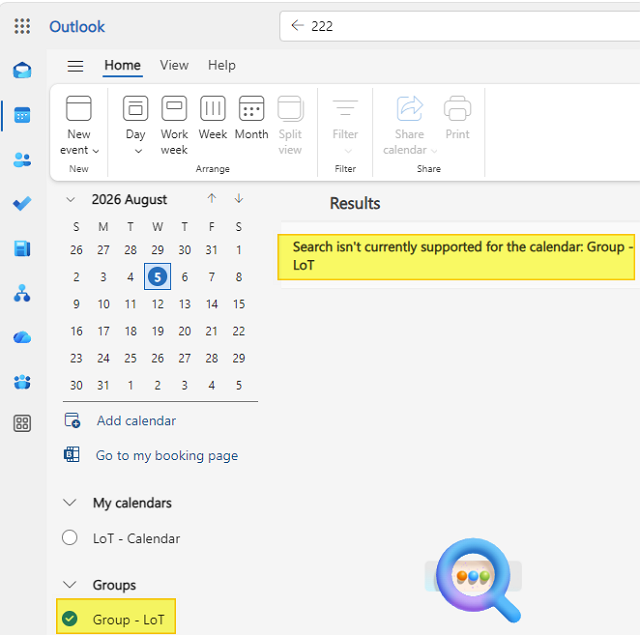Click Add calendar link

tap(136, 421)
